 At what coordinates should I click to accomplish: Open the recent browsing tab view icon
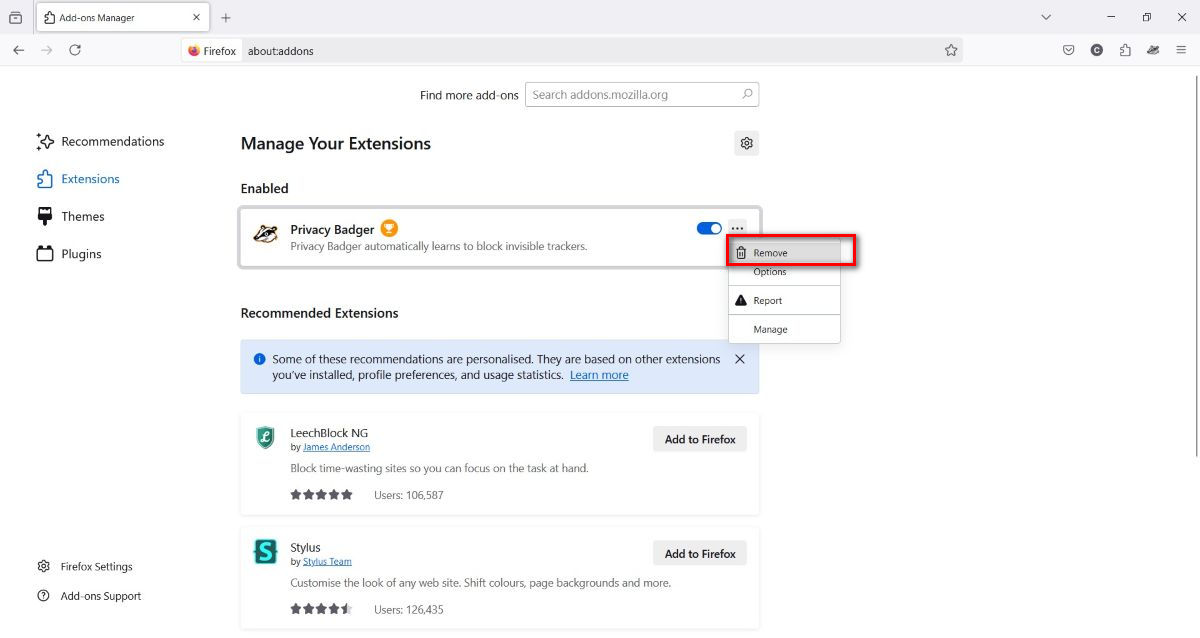pos(15,17)
